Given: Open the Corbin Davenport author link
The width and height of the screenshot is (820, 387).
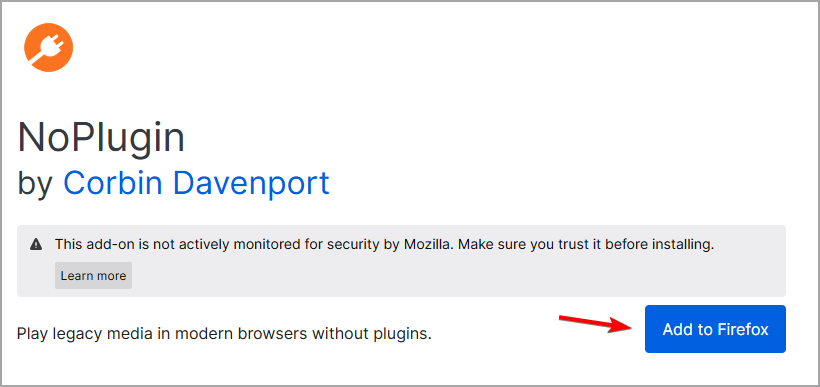Looking at the screenshot, I should (x=196, y=183).
